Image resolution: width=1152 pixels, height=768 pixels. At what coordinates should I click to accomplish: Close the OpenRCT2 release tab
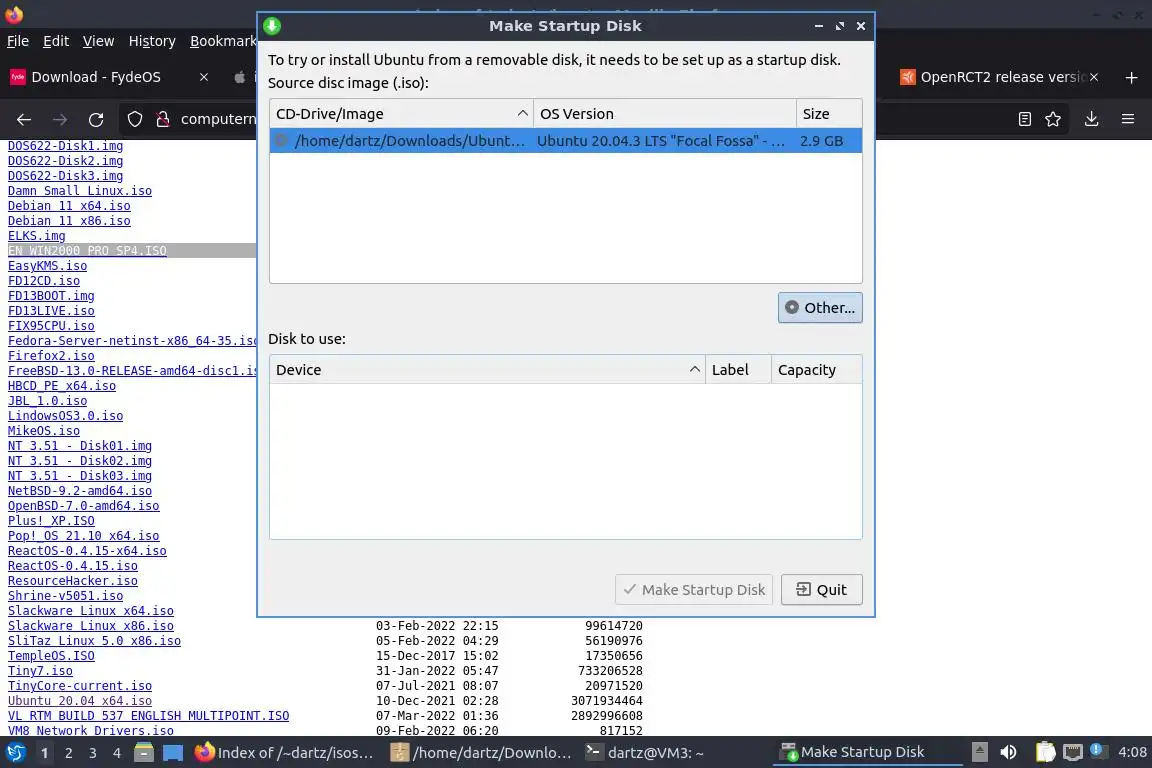[x=1094, y=77]
